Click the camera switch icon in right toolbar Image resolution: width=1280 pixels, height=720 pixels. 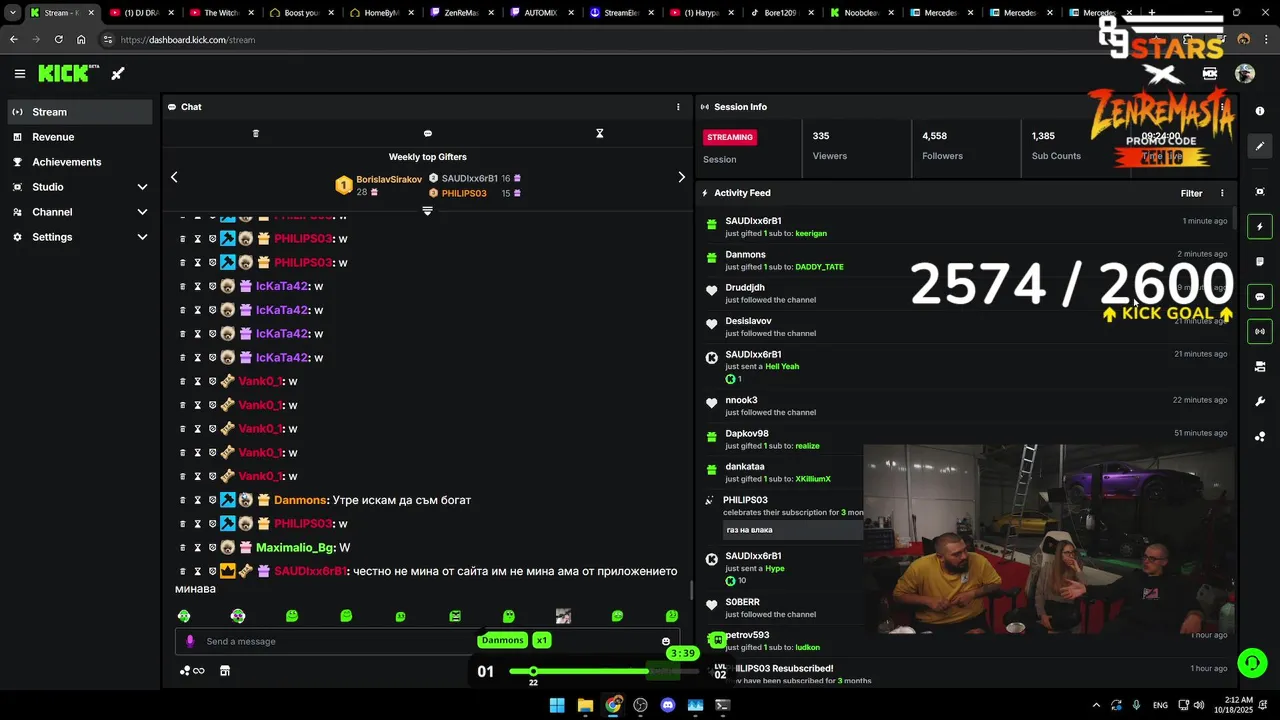[1260, 367]
